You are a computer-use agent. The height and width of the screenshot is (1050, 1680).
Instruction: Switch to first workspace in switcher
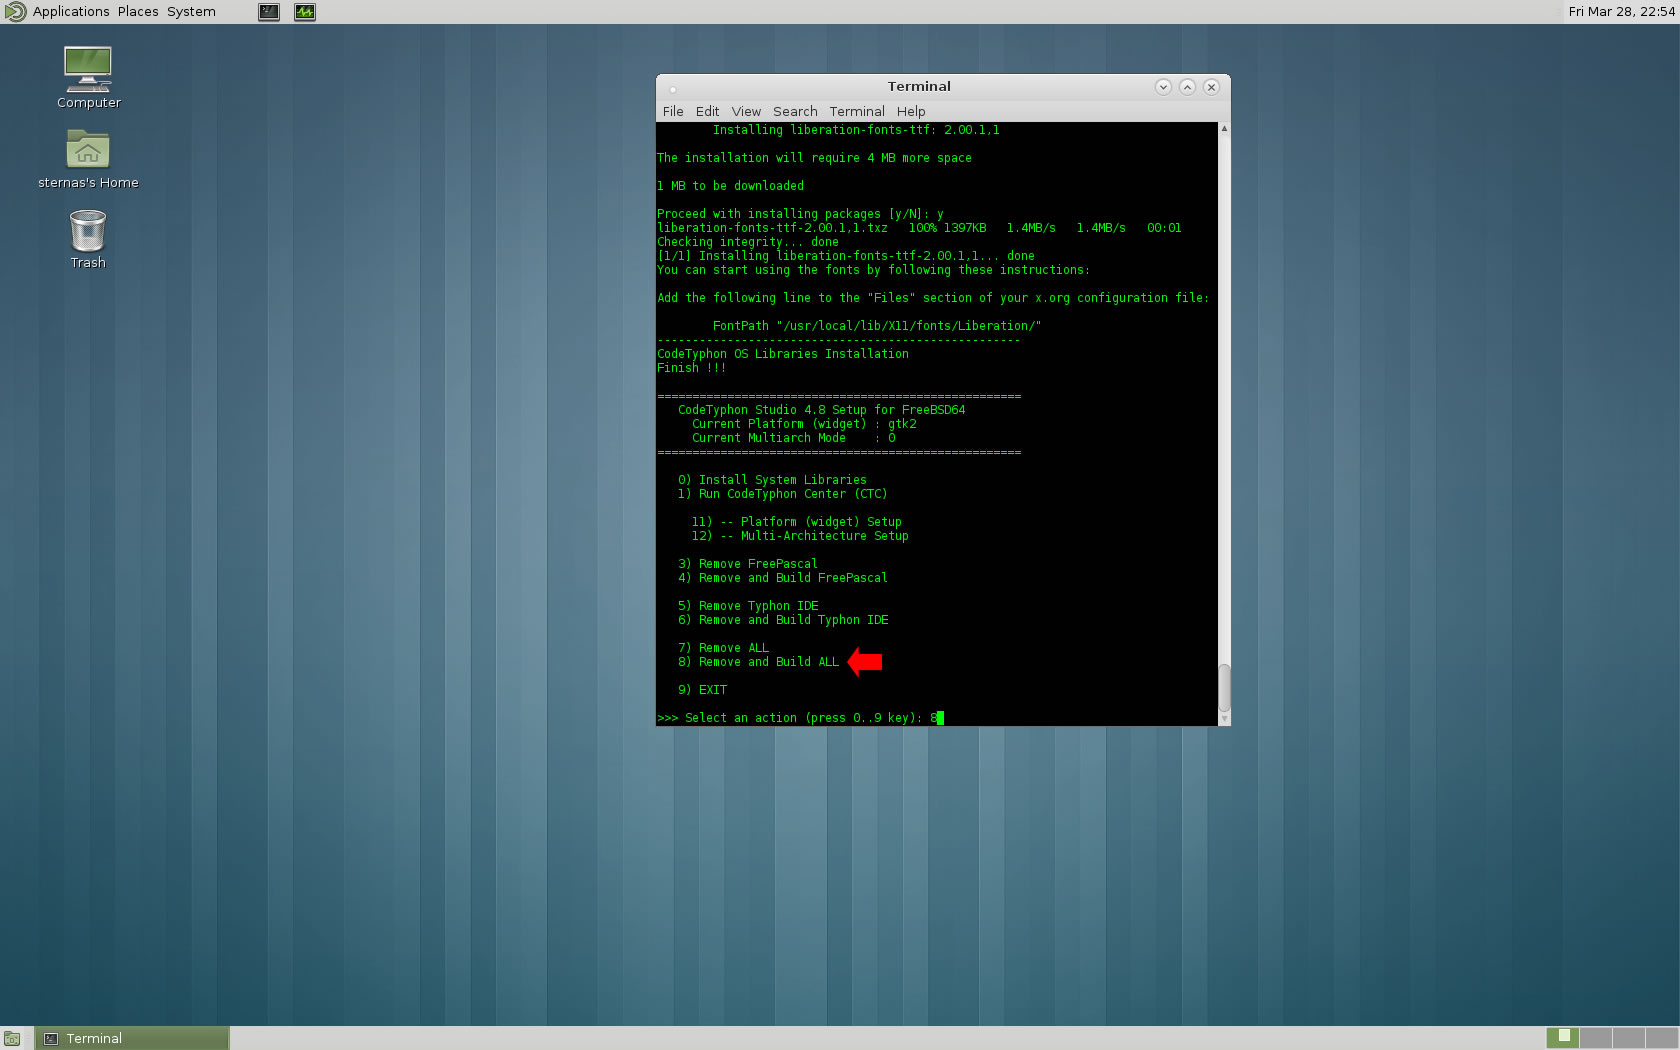(x=1563, y=1038)
